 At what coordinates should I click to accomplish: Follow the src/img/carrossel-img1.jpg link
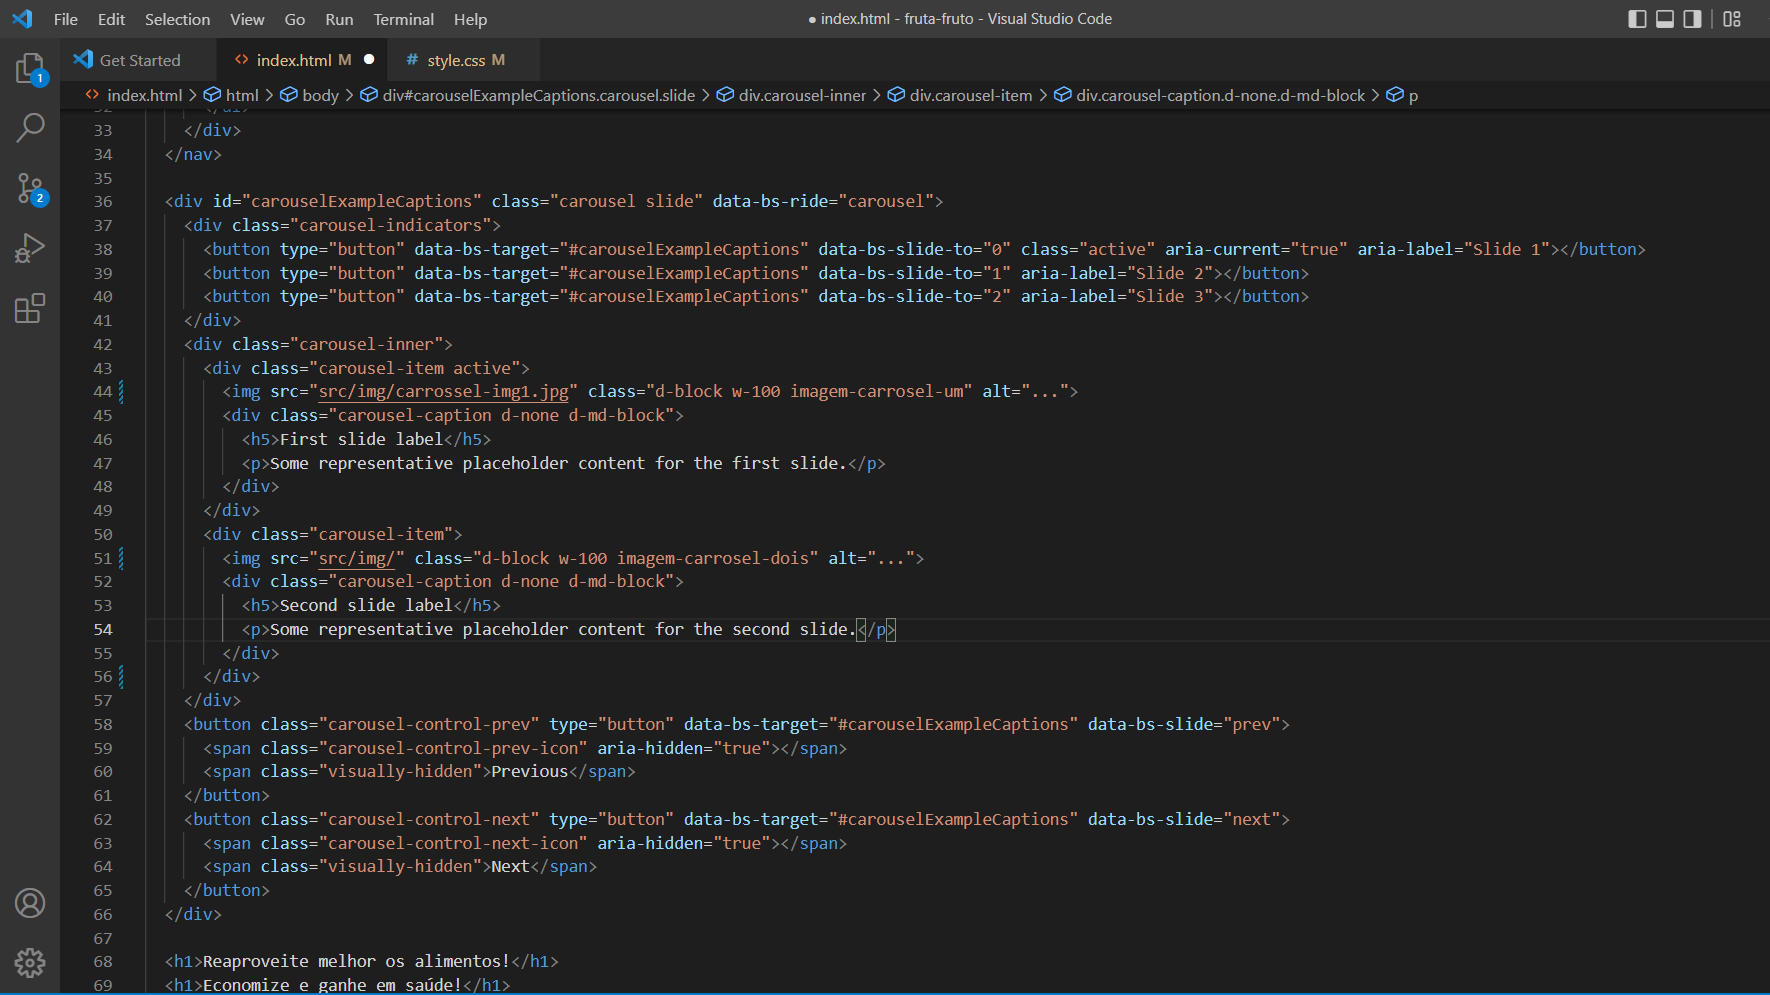coord(443,391)
